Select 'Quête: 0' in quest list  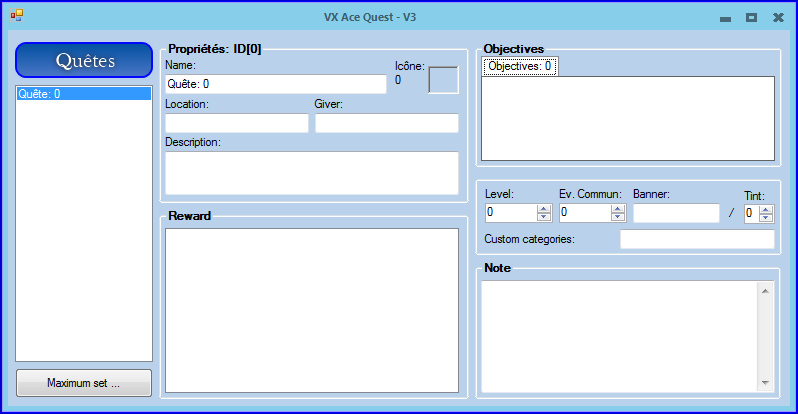click(84, 94)
